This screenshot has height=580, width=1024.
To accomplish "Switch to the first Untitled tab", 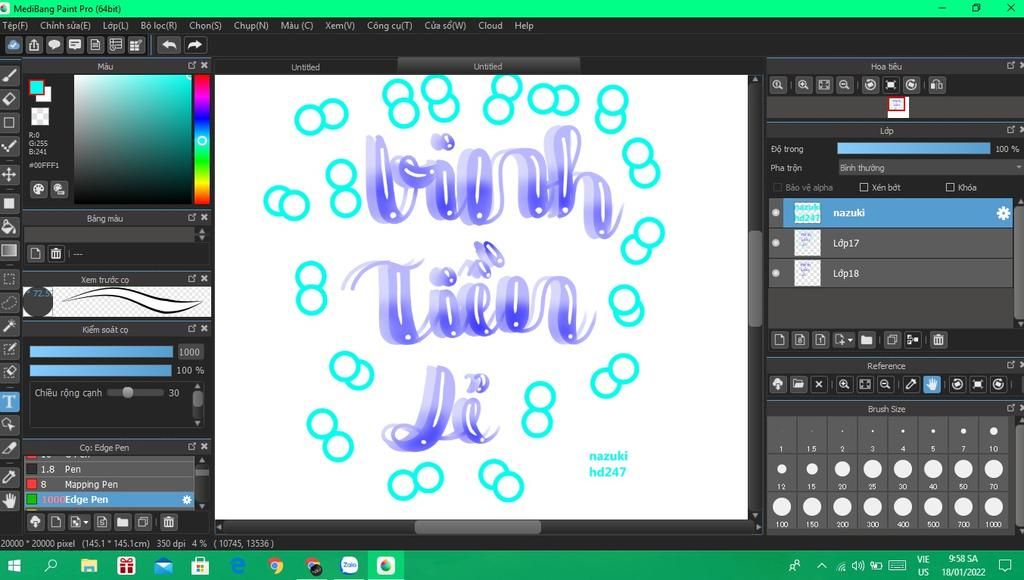I will pyautogui.click(x=306, y=67).
